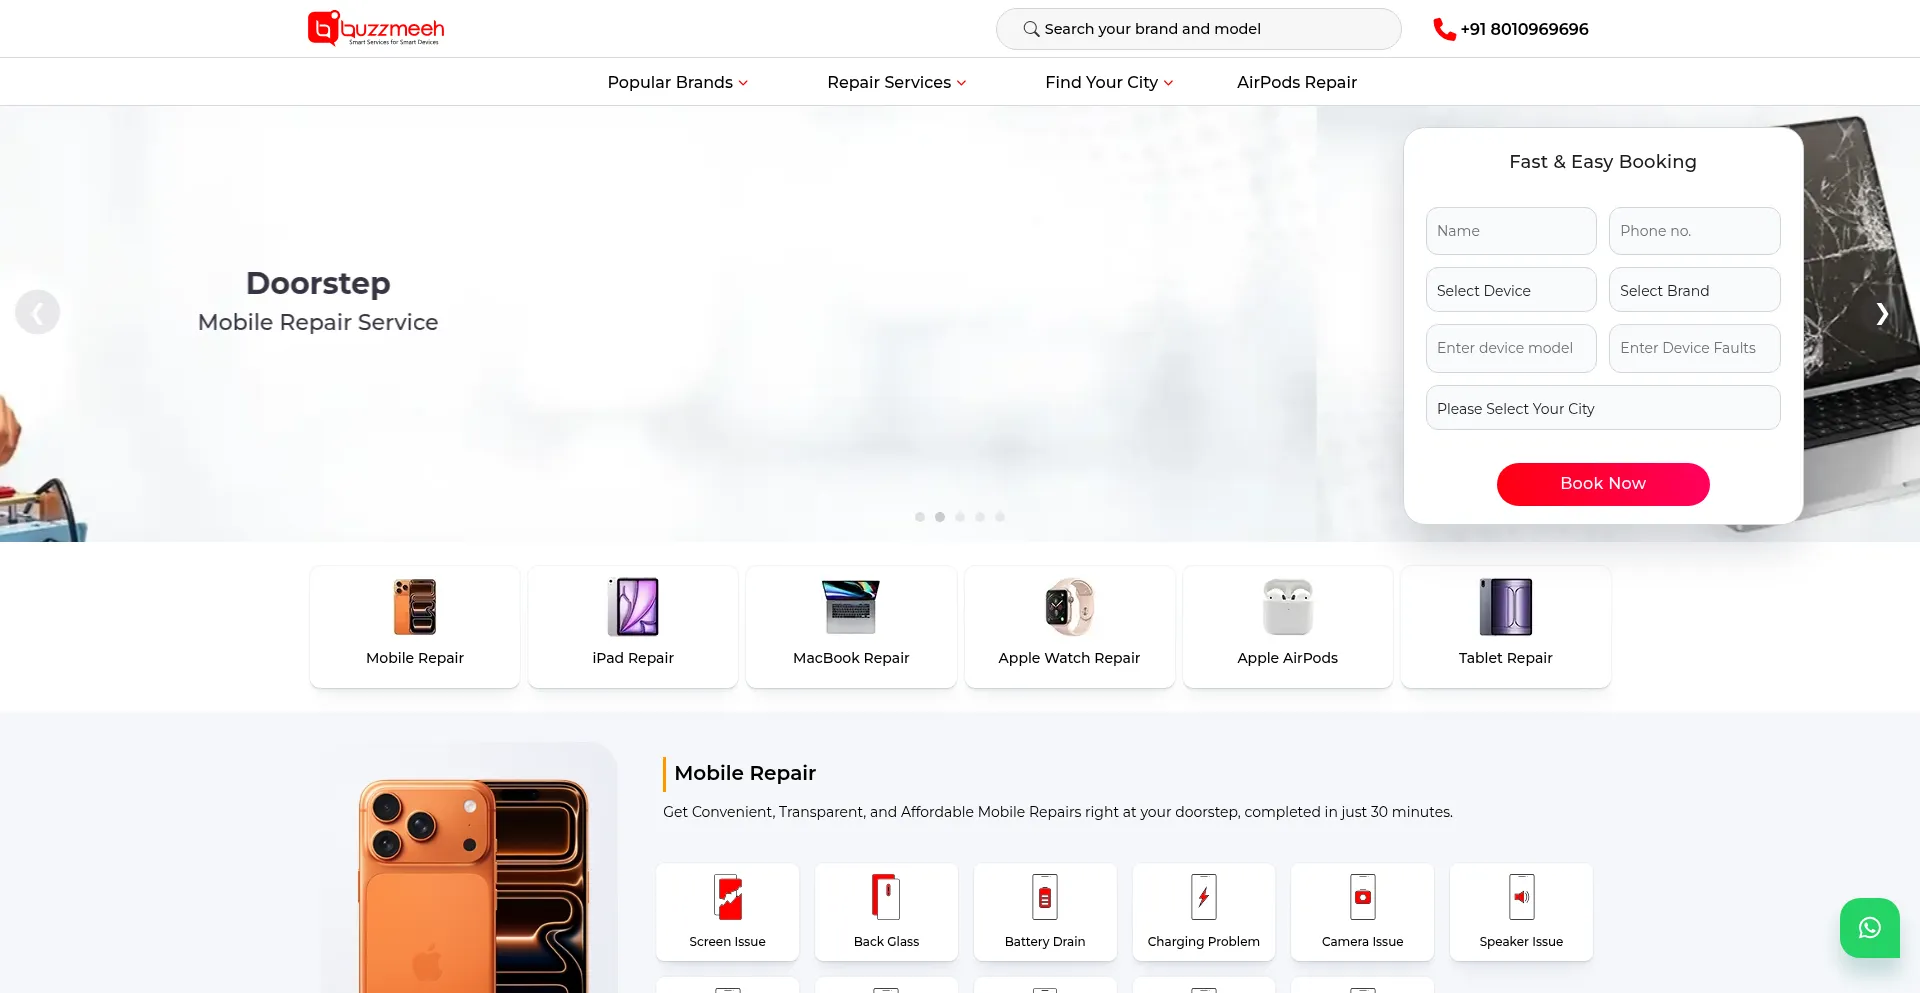This screenshot has height=993, width=1920.
Task: Focus the Enter Device Faults field
Action: click(x=1695, y=348)
